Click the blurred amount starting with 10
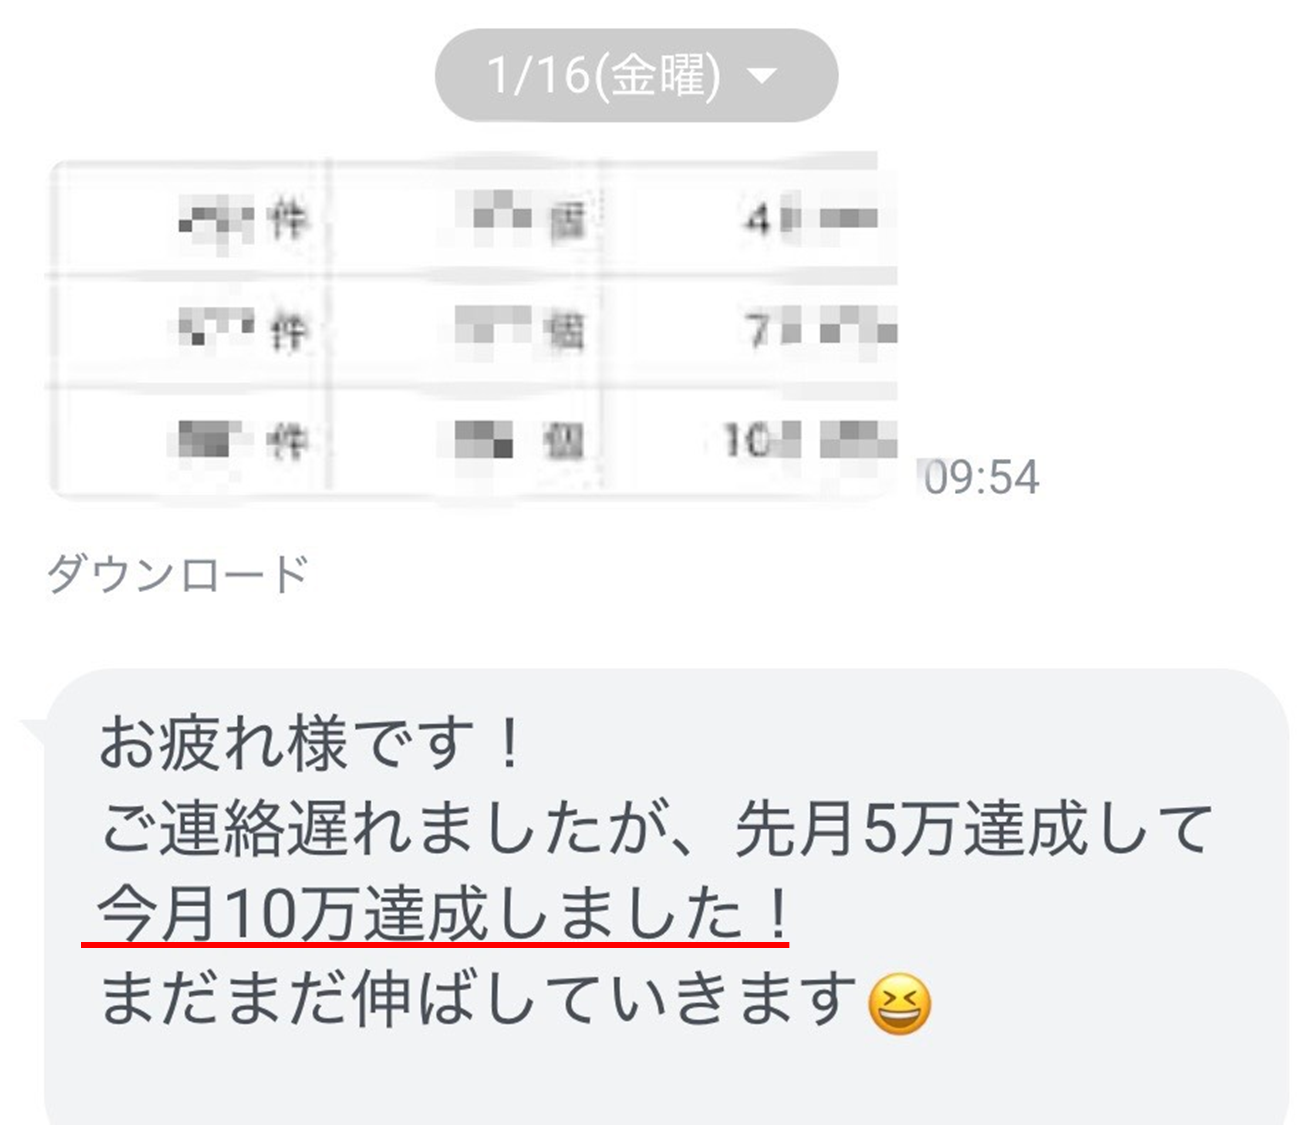 [x=810, y=439]
